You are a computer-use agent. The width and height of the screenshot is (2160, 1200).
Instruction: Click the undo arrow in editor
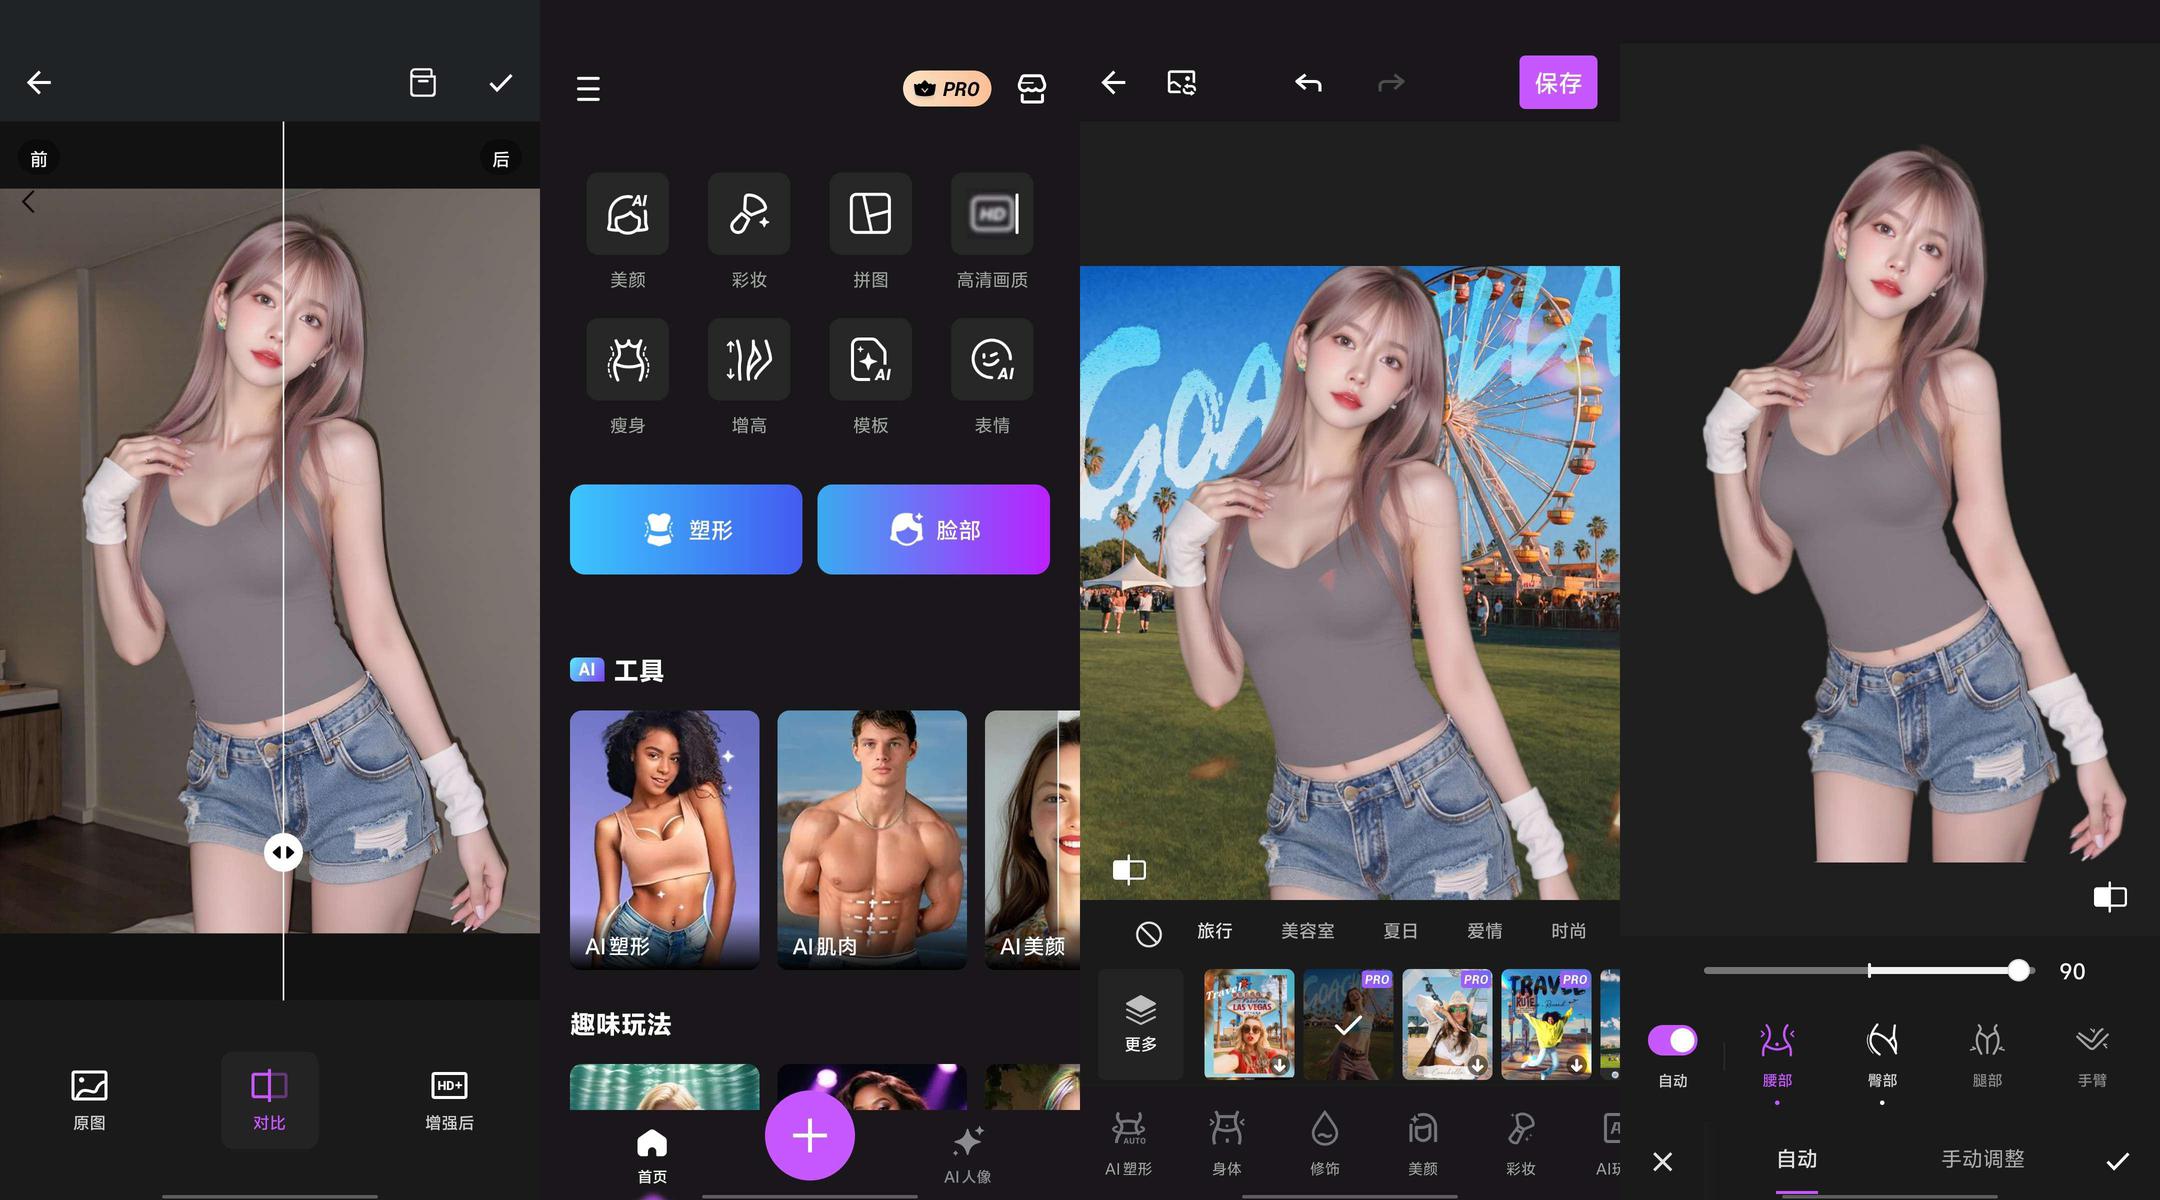coord(1308,83)
